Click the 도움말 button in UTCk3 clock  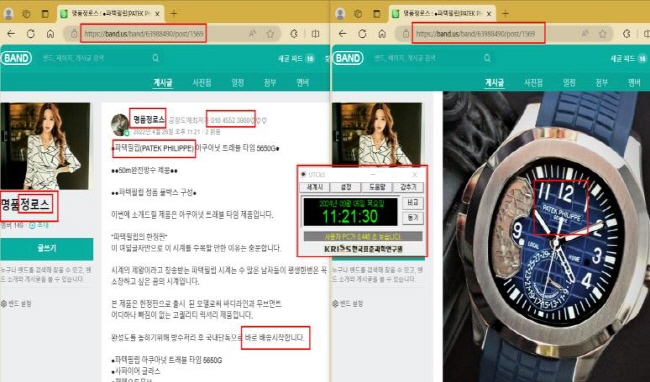click(x=377, y=187)
